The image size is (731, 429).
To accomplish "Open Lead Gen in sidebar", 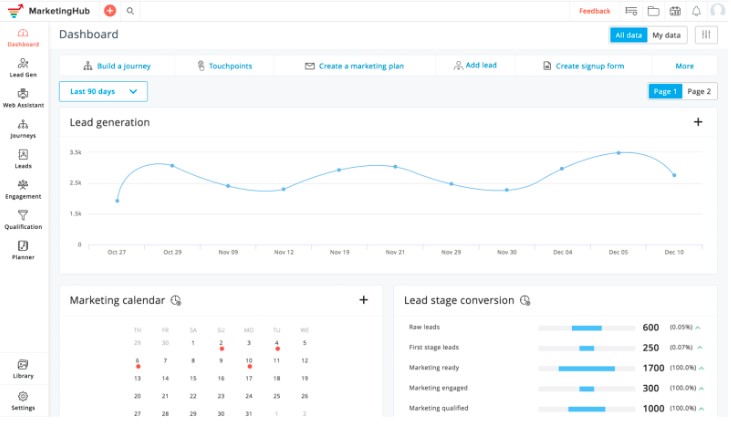I will click(x=23, y=68).
